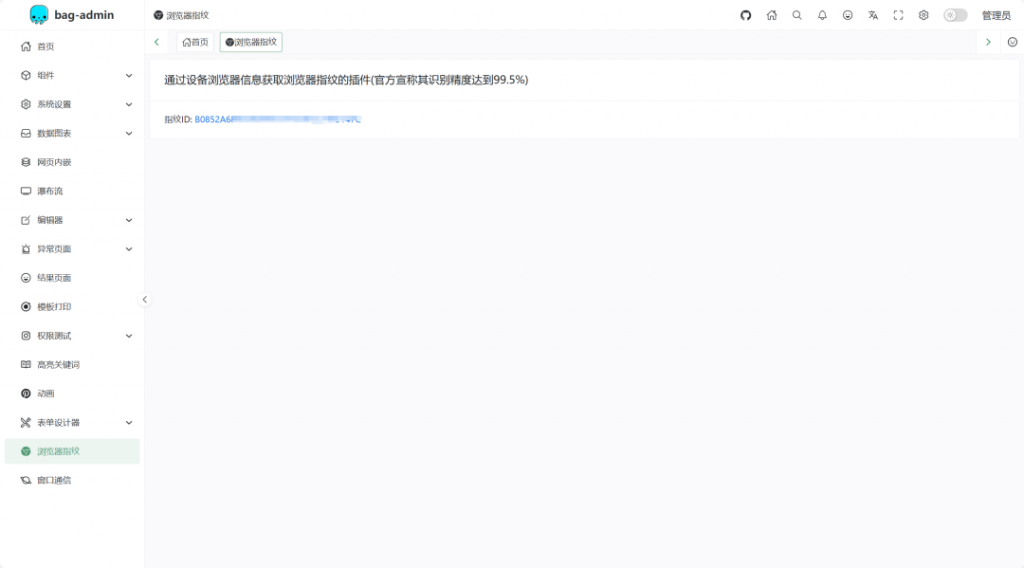Click the home icon in top toolbar
Viewport: 1024px width, 568px height.
tap(771, 15)
